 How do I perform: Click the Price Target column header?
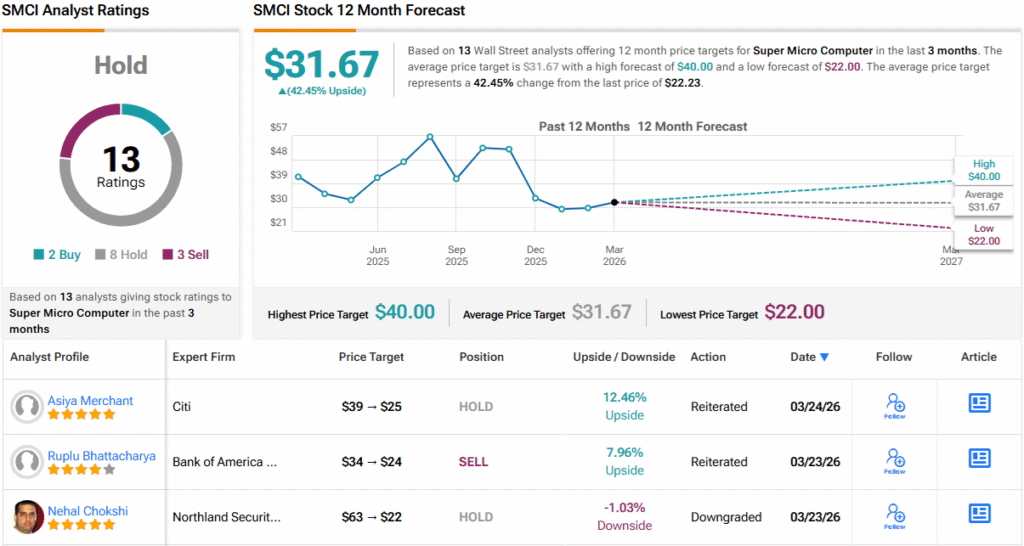pyautogui.click(x=371, y=357)
